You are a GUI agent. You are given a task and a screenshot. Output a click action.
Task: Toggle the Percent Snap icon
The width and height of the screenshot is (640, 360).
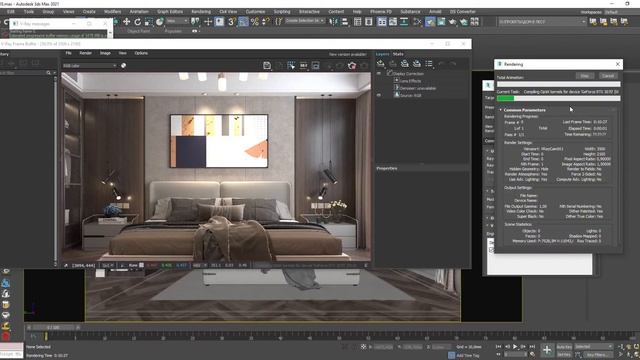(255, 22)
